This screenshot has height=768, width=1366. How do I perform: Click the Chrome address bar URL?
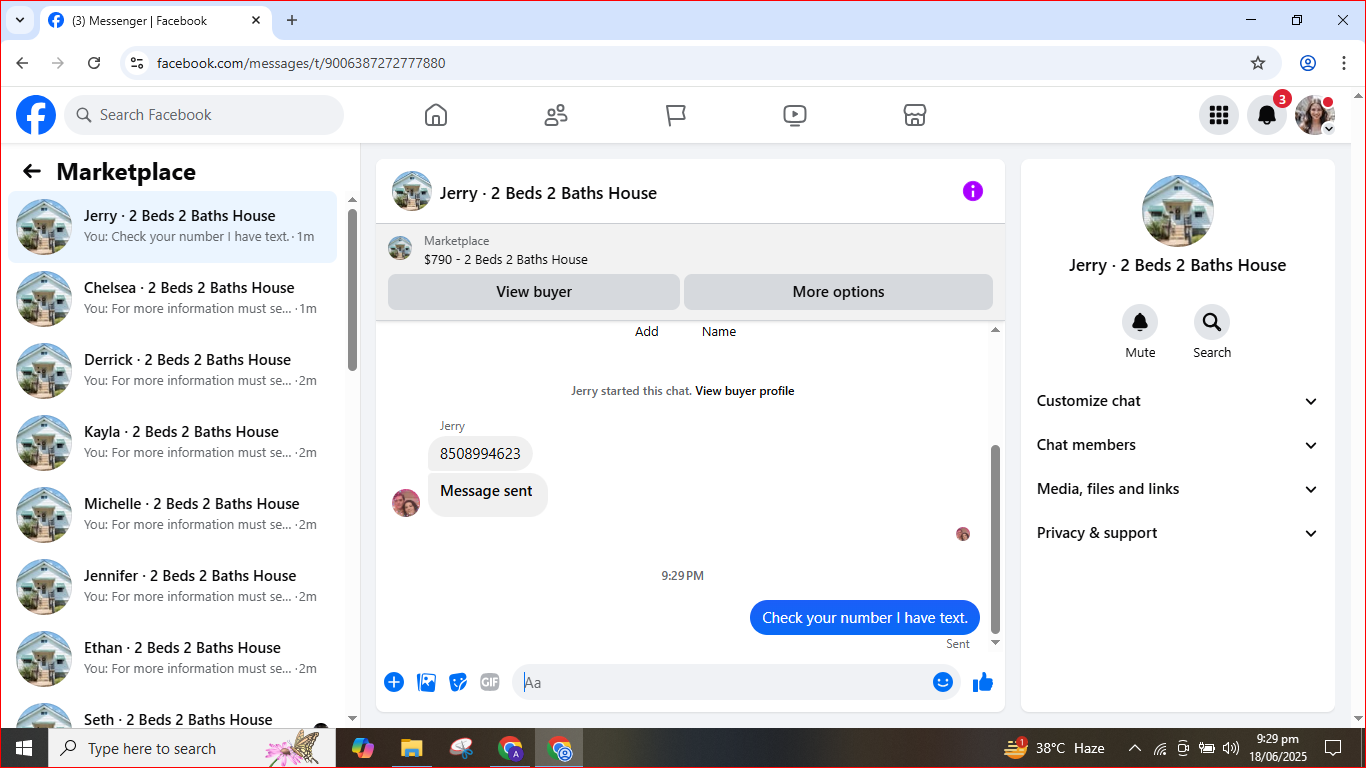point(301,63)
